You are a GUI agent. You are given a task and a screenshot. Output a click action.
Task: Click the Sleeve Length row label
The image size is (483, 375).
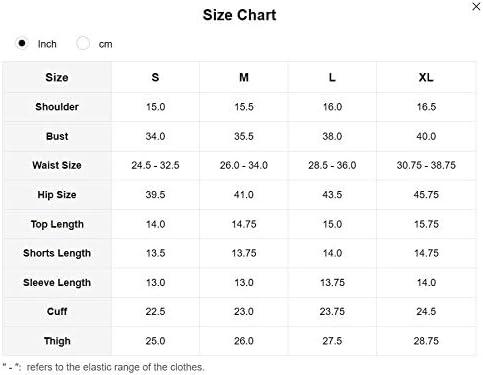[x=57, y=283]
